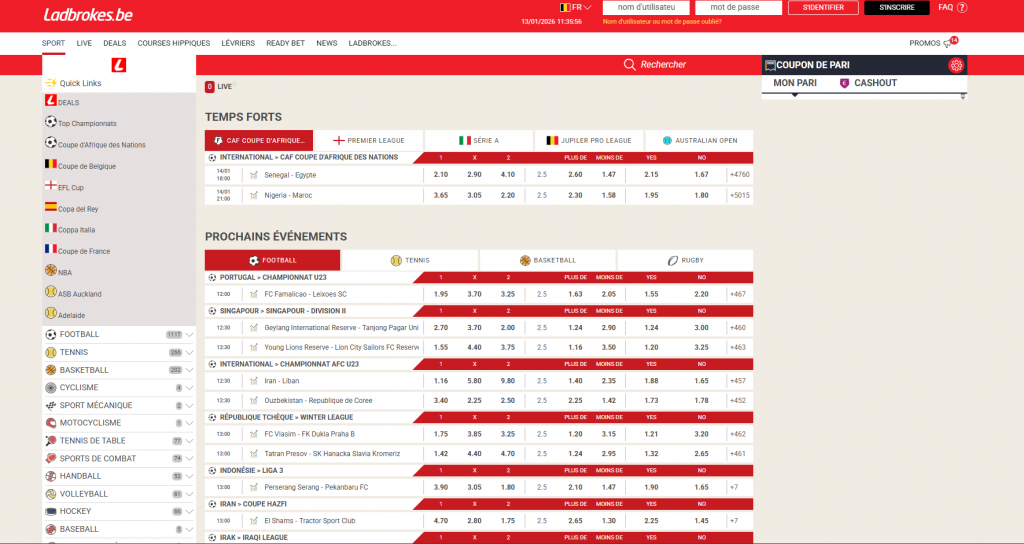
Task: Open the Live menu item
Action: [x=84, y=43]
